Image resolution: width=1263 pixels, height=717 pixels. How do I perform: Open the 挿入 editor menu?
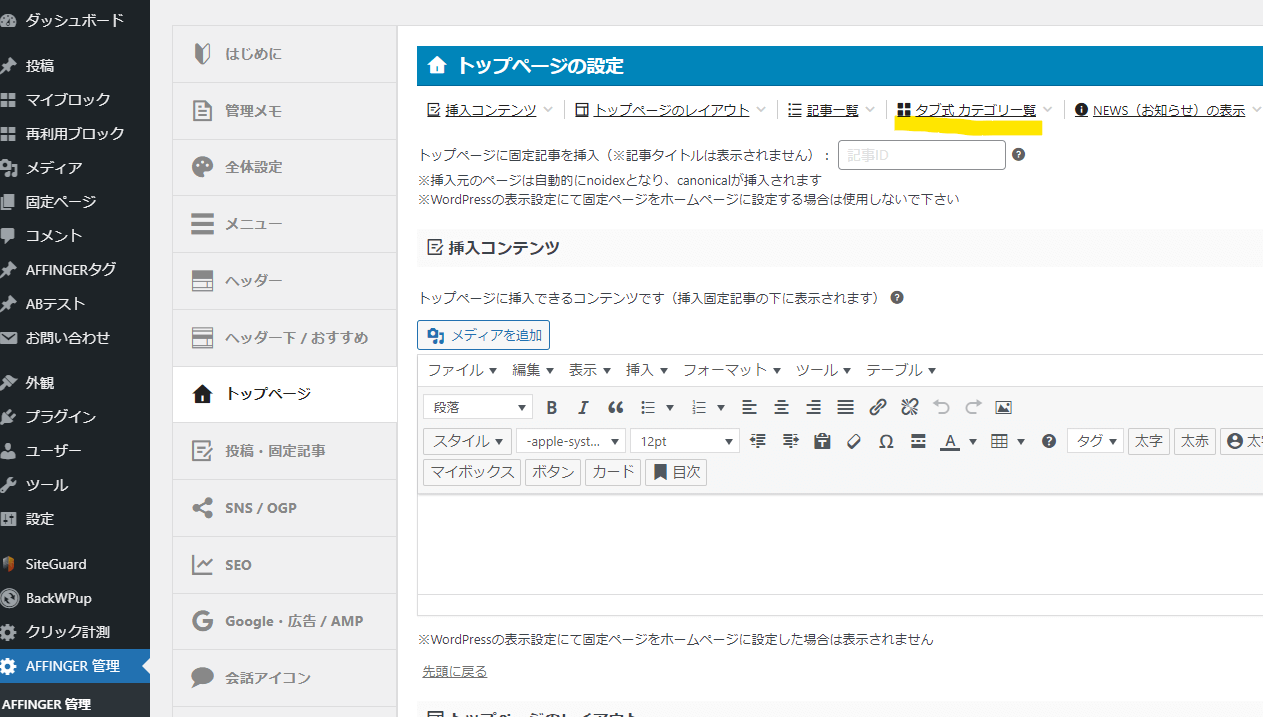tap(646, 370)
